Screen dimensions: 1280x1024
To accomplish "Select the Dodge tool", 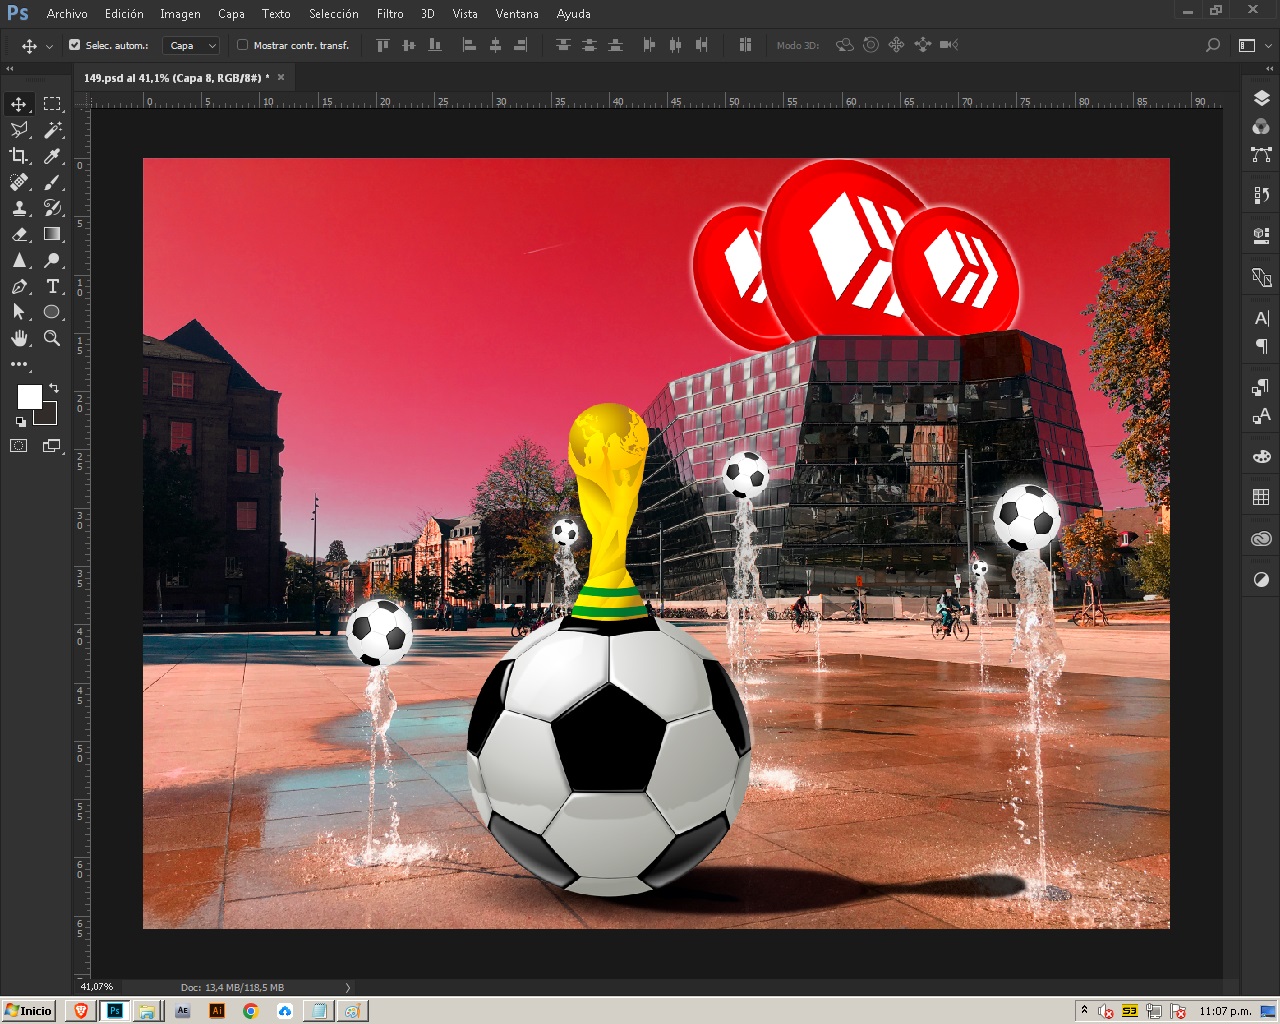I will (x=53, y=260).
